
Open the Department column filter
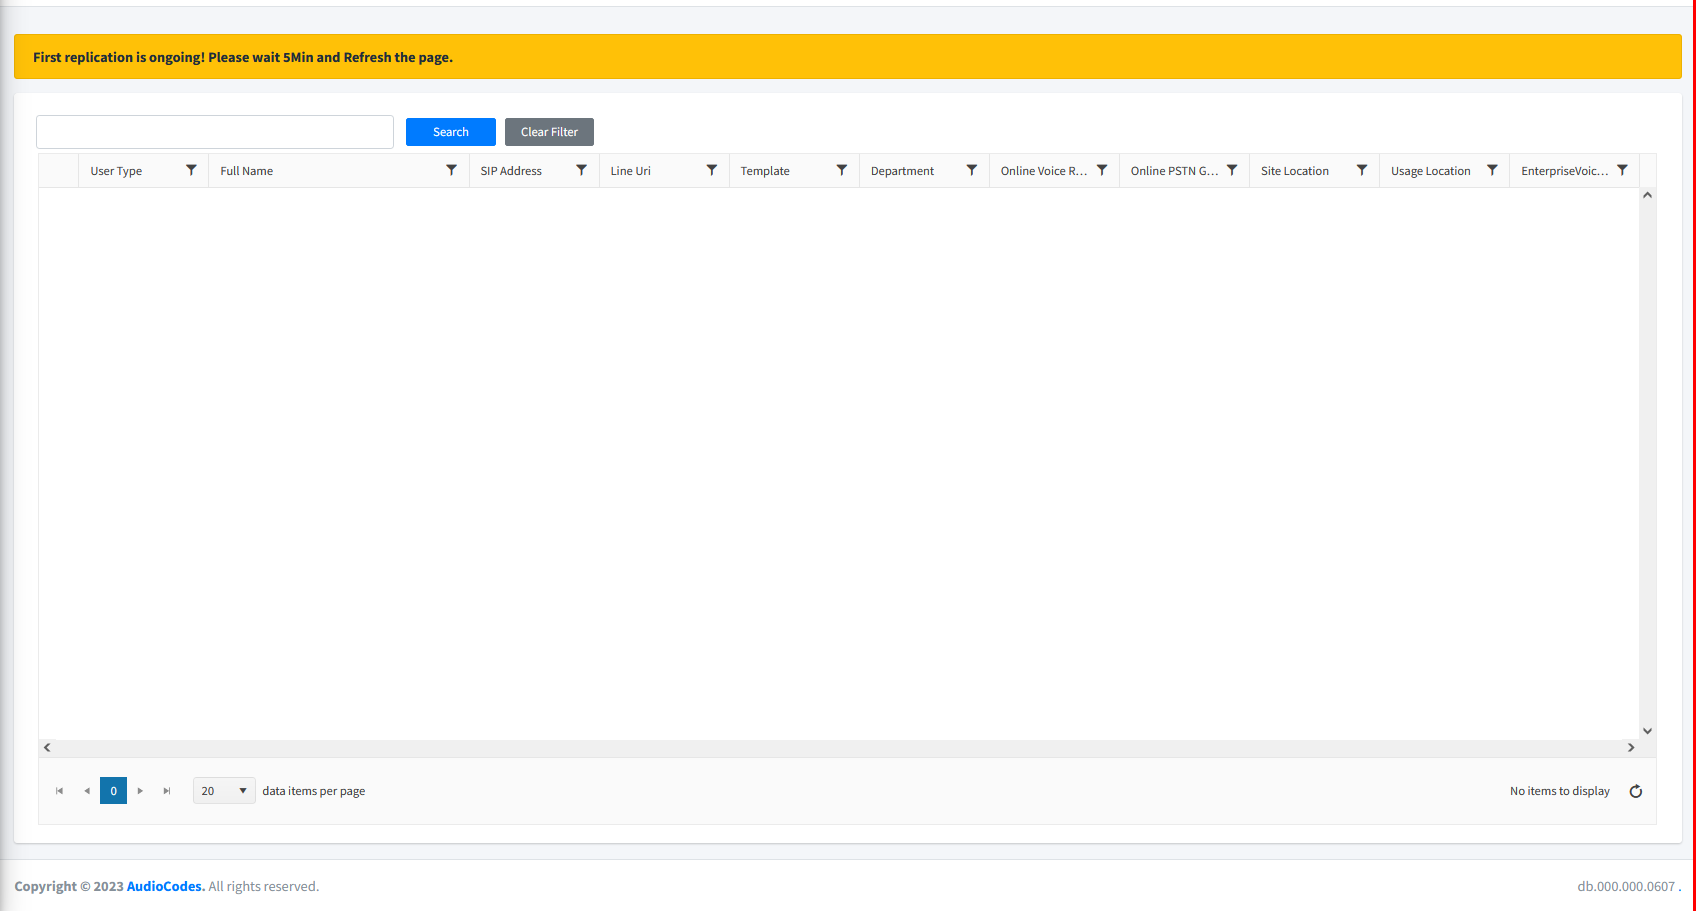click(x=971, y=171)
